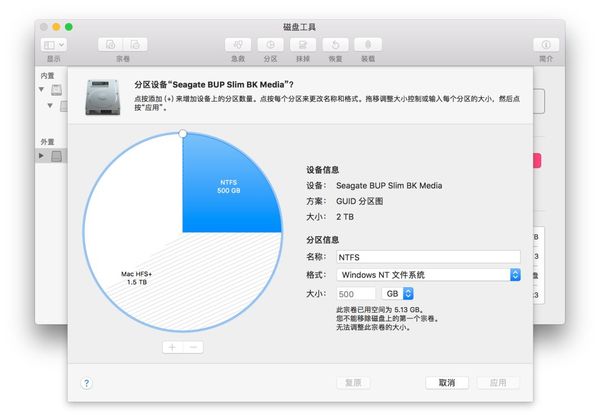Click the 外置 sidebar section header

point(47,142)
